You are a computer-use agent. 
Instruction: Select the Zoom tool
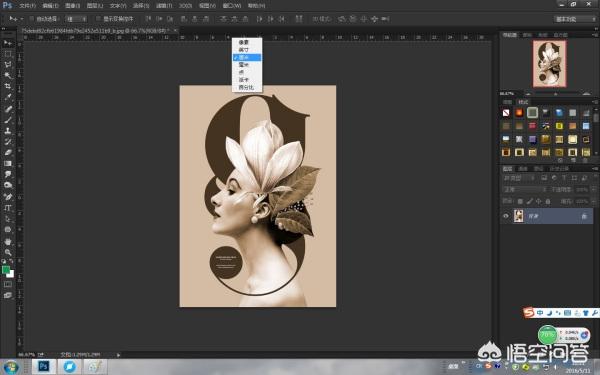pyautogui.click(x=8, y=252)
